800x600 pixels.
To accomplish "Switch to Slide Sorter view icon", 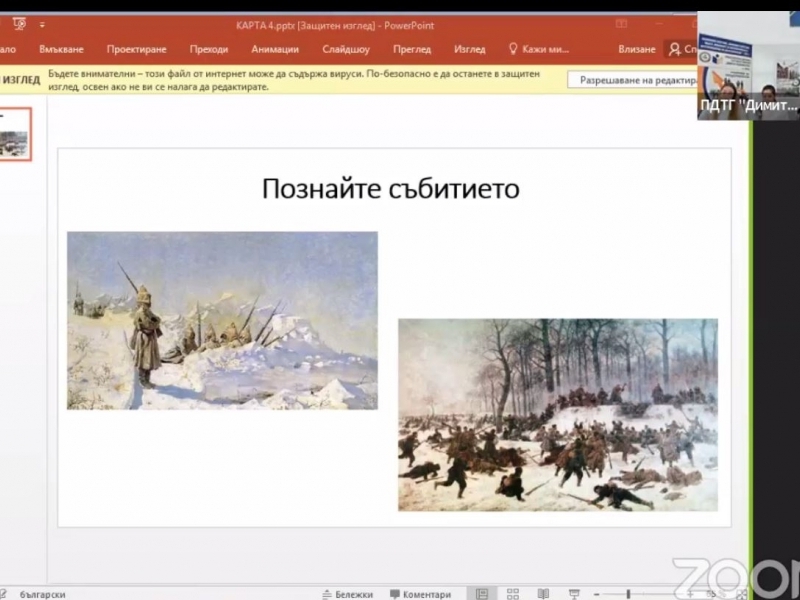I will click(512, 594).
